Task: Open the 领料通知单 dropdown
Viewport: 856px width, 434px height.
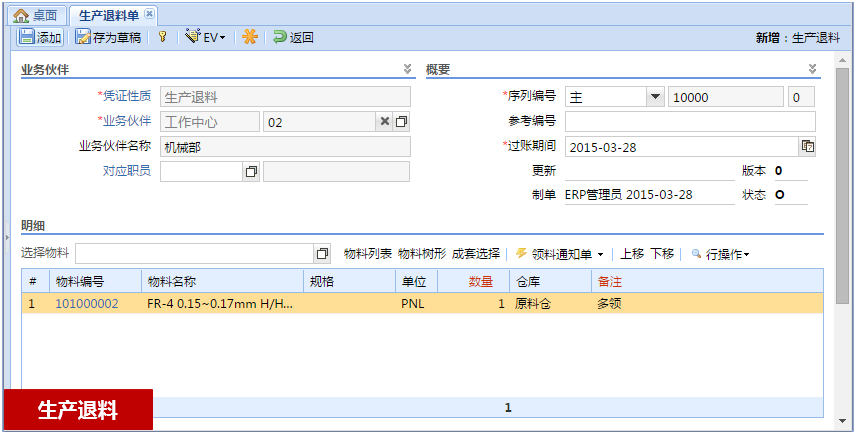Action: tap(560, 254)
